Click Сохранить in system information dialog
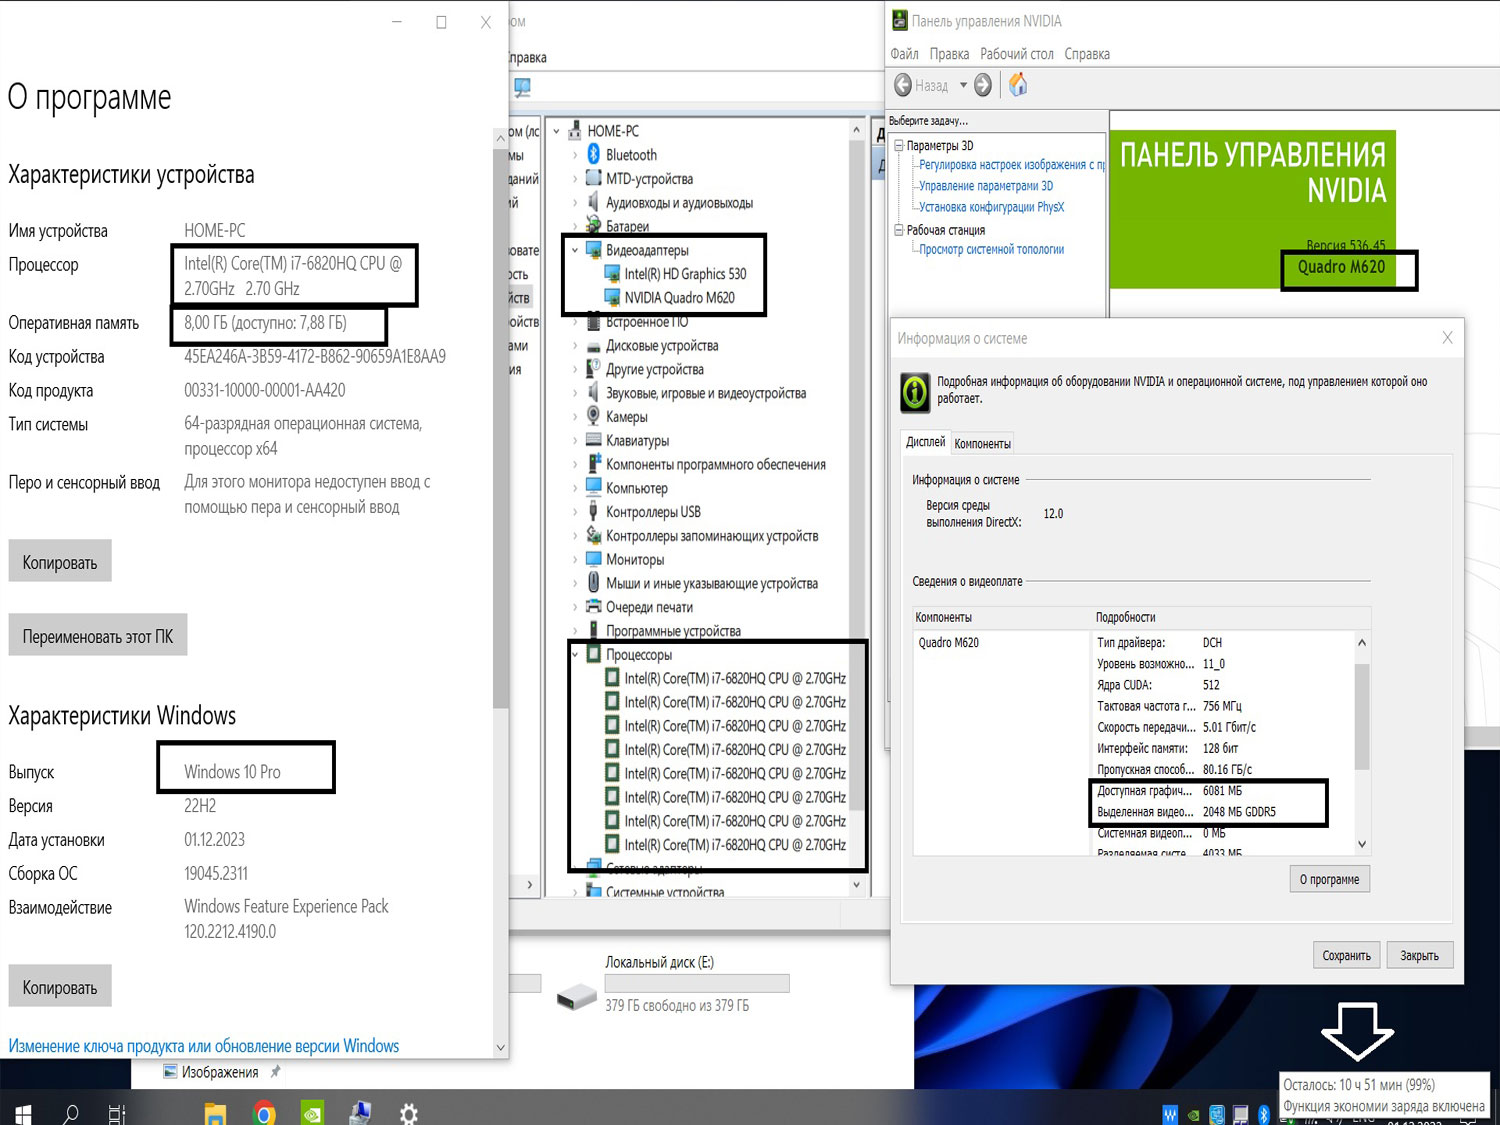The width and height of the screenshot is (1500, 1125). click(x=1346, y=955)
